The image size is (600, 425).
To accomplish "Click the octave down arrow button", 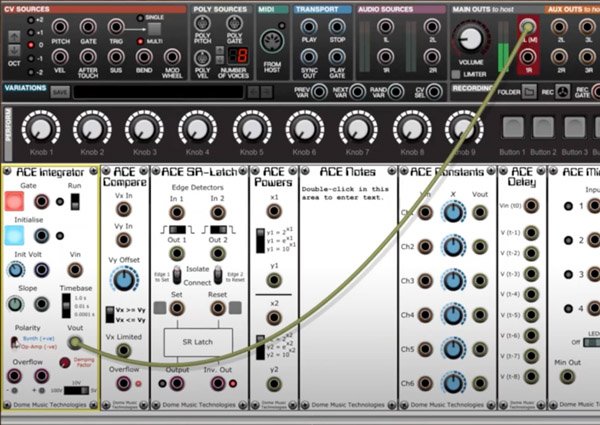I will 14,50.
